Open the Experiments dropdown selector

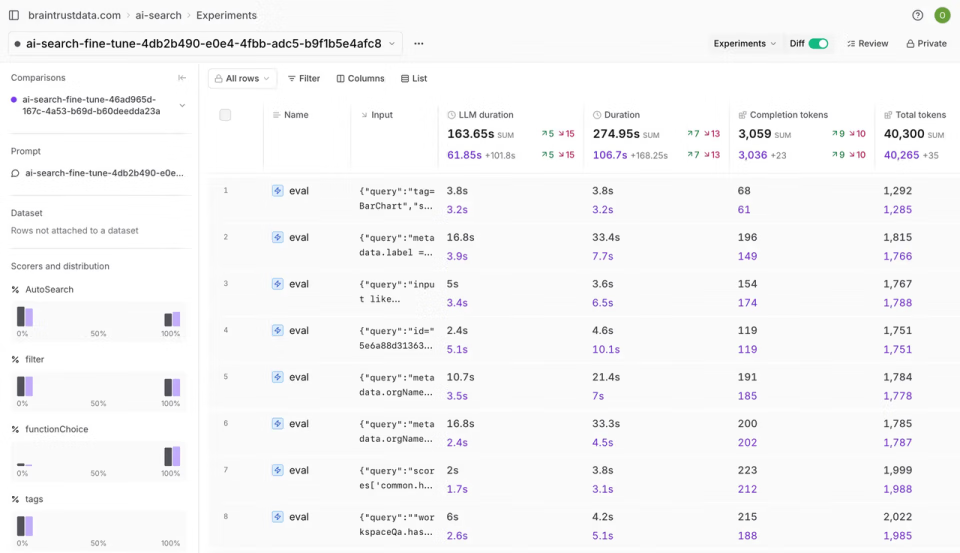point(744,44)
